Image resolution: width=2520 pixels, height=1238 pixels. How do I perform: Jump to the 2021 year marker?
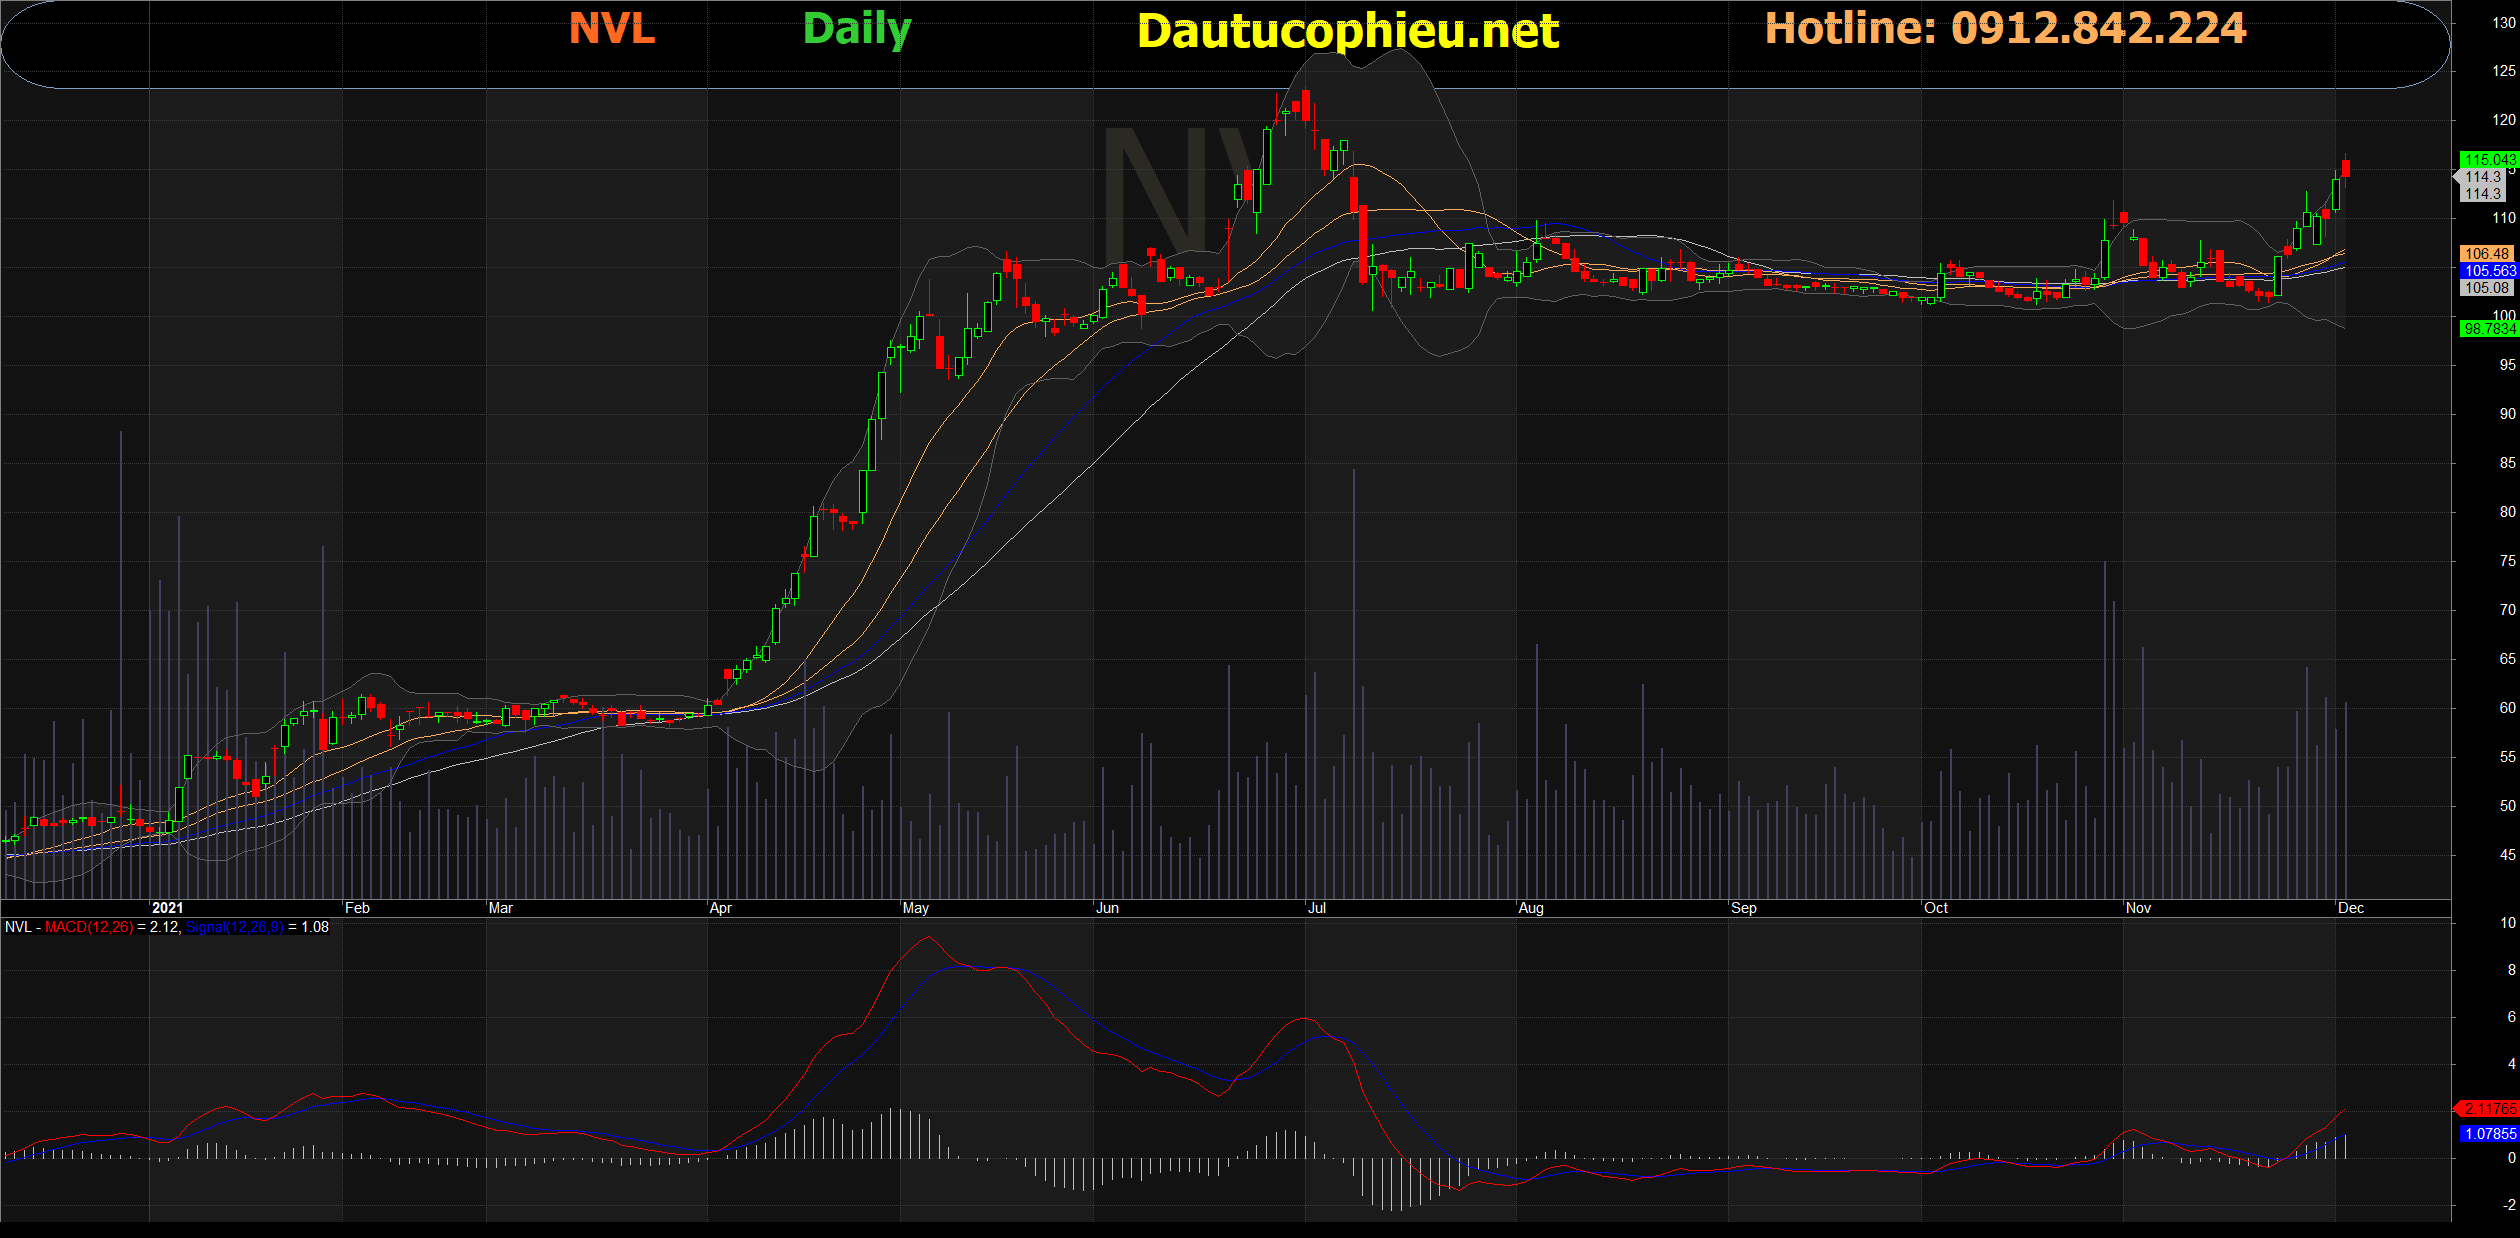tap(167, 908)
